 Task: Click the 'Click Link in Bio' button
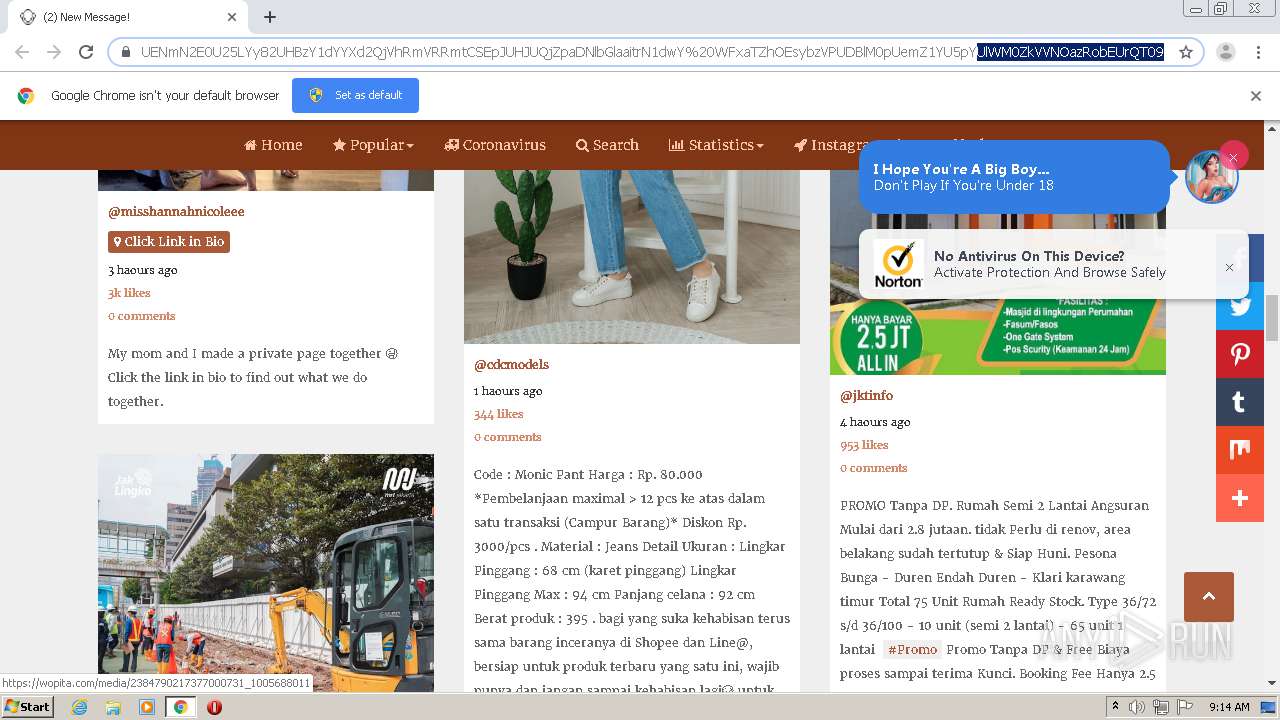point(169,242)
